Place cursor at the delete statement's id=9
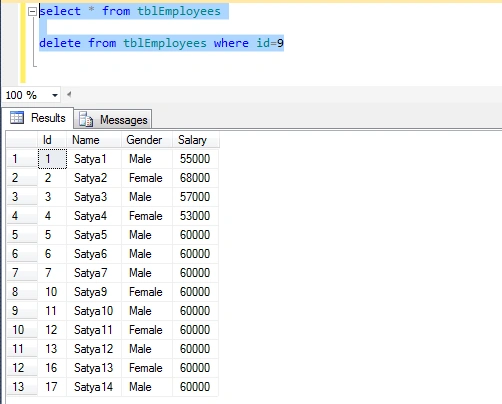 point(270,43)
